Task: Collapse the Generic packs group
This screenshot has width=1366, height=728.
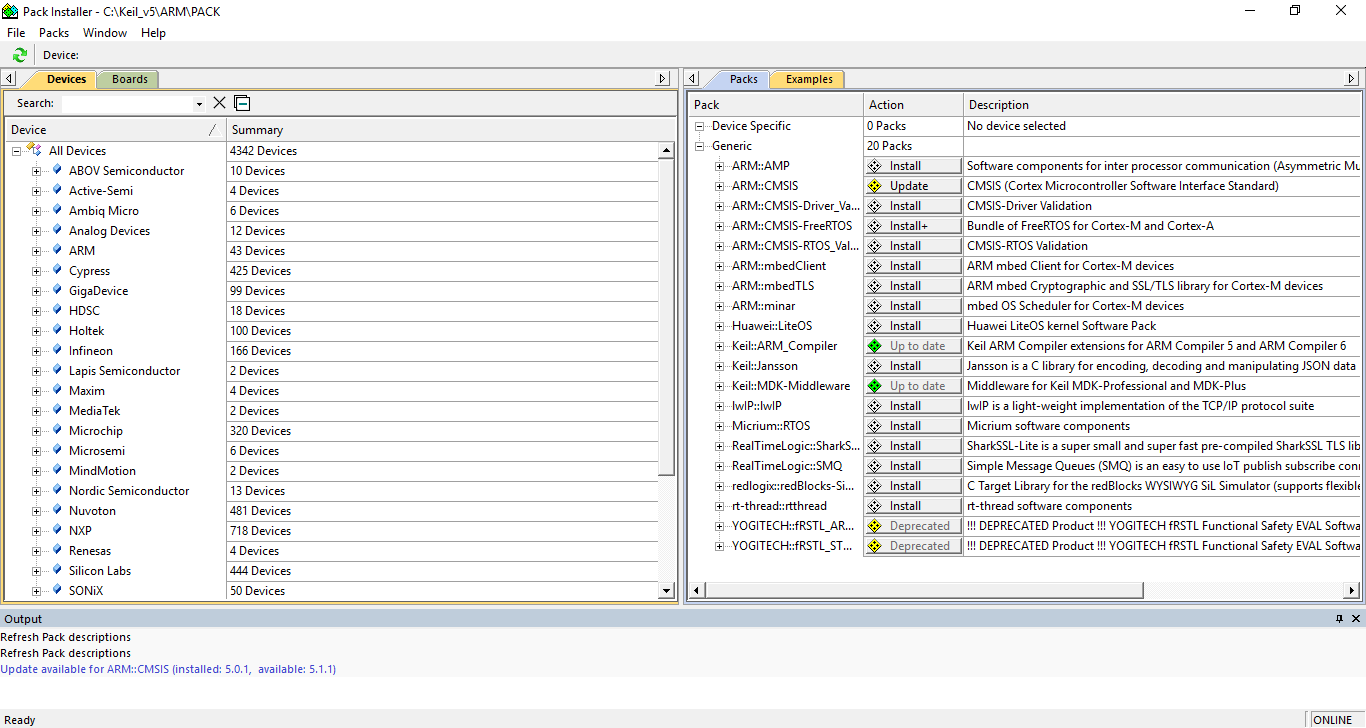Action: 700,146
